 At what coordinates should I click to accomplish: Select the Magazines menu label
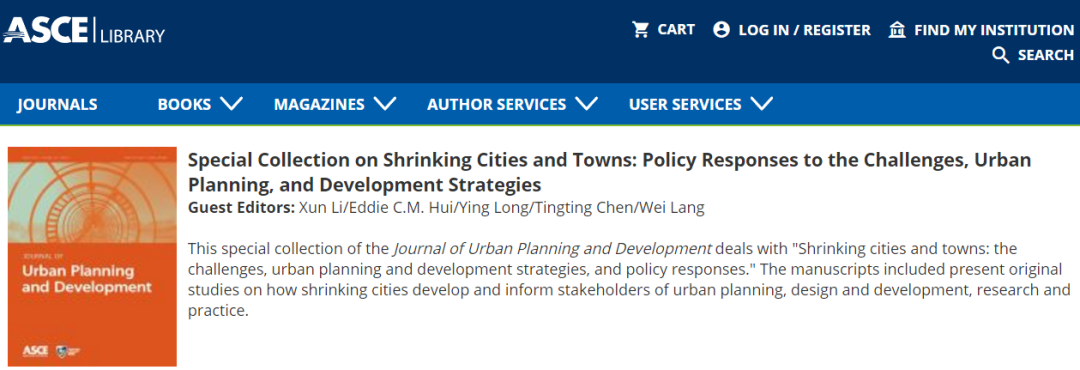coord(319,105)
